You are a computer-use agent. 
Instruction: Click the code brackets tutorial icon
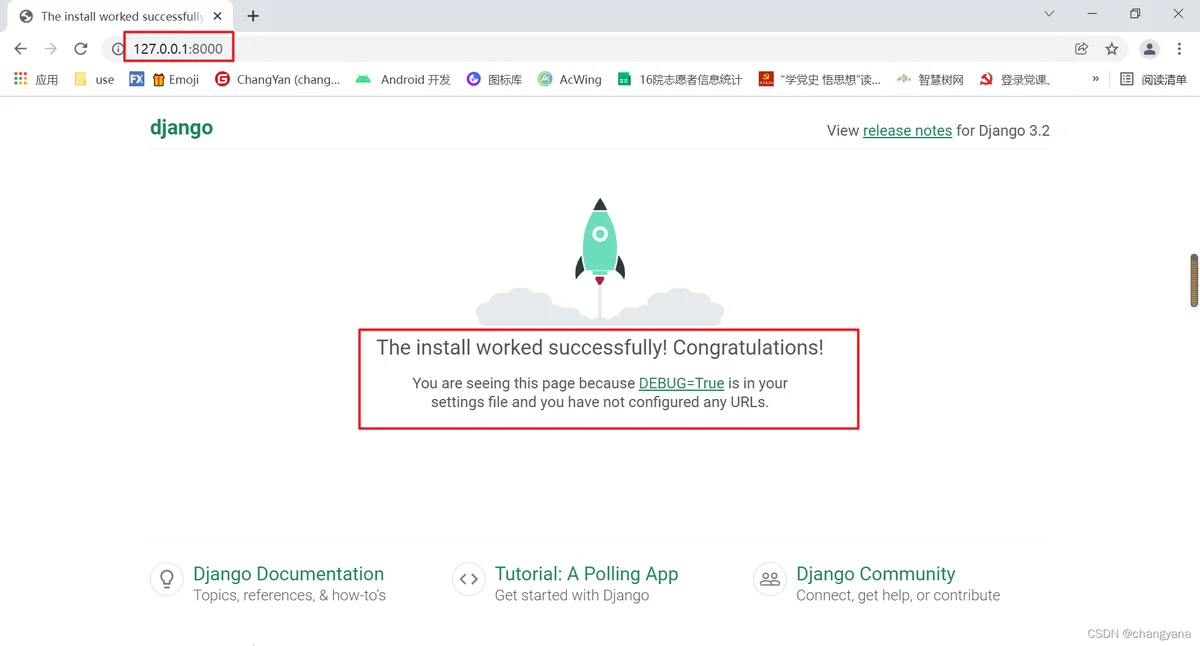[468, 579]
